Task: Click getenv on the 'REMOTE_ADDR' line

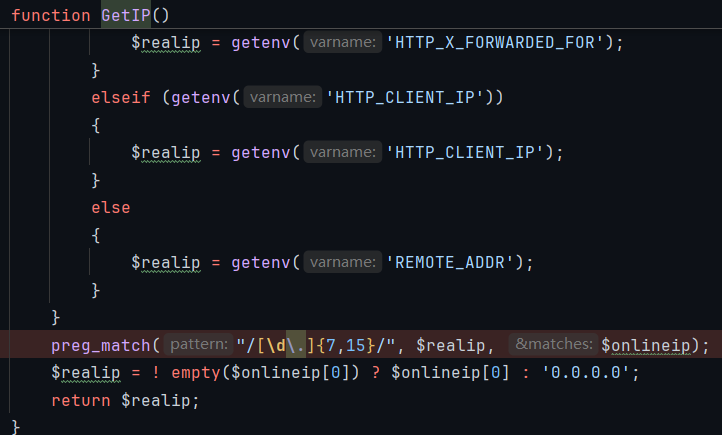Action: click(263, 261)
